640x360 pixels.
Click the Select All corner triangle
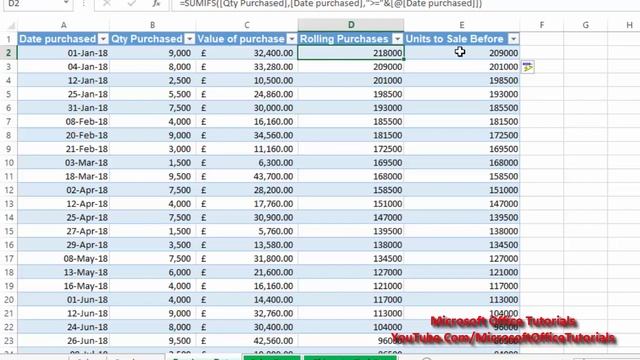[x=11, y=26]
